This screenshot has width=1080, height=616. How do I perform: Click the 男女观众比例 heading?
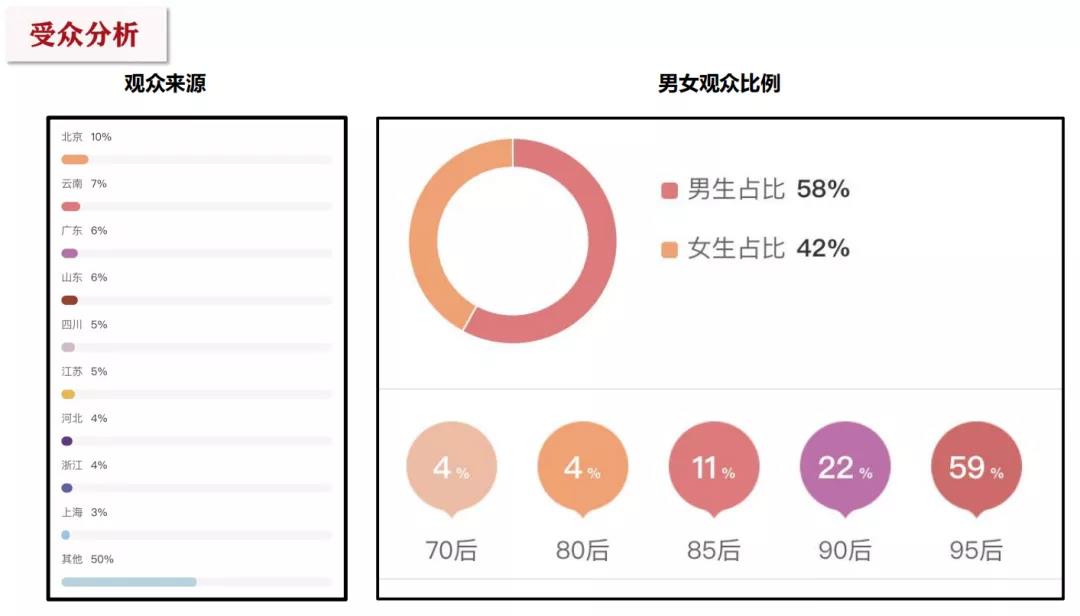(719, 84)
